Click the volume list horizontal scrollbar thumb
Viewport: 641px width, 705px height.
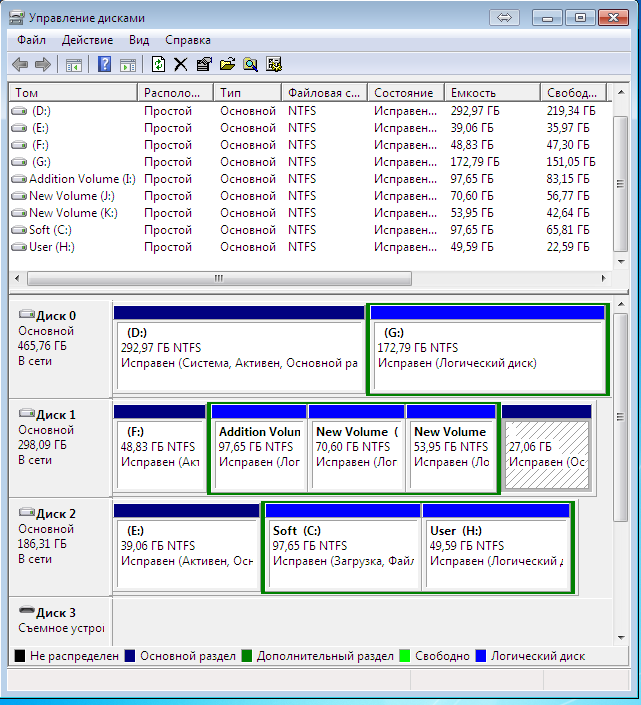[219, 278]
